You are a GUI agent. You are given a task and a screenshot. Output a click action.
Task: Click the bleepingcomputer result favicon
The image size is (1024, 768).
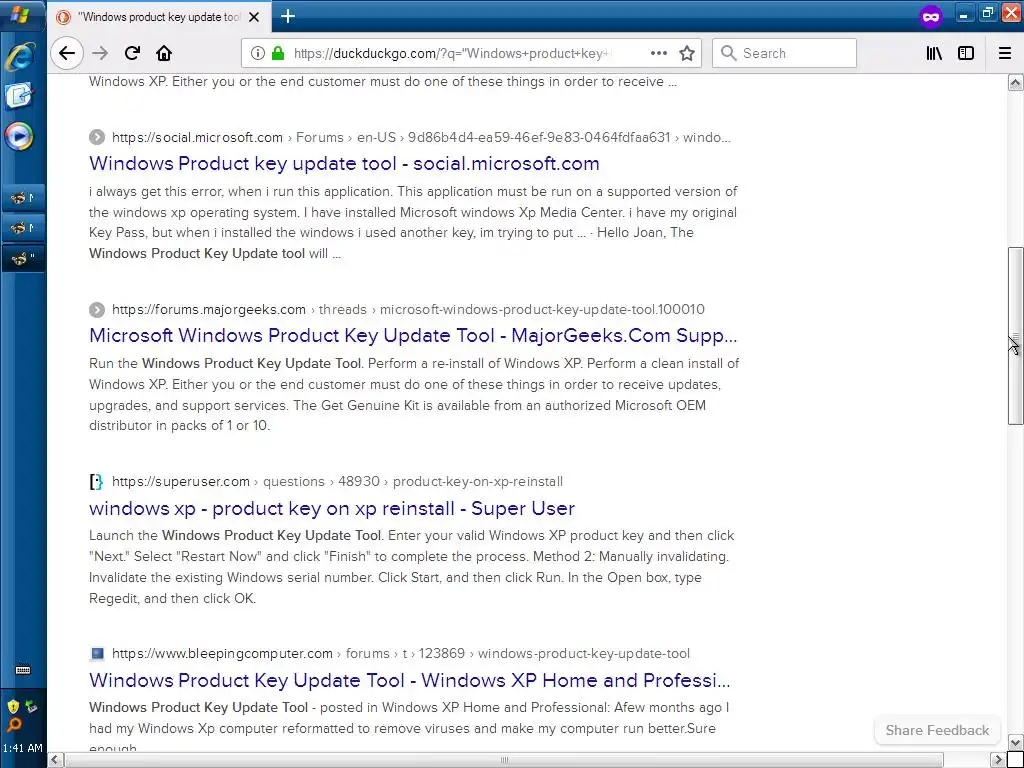tap(97, 654)
